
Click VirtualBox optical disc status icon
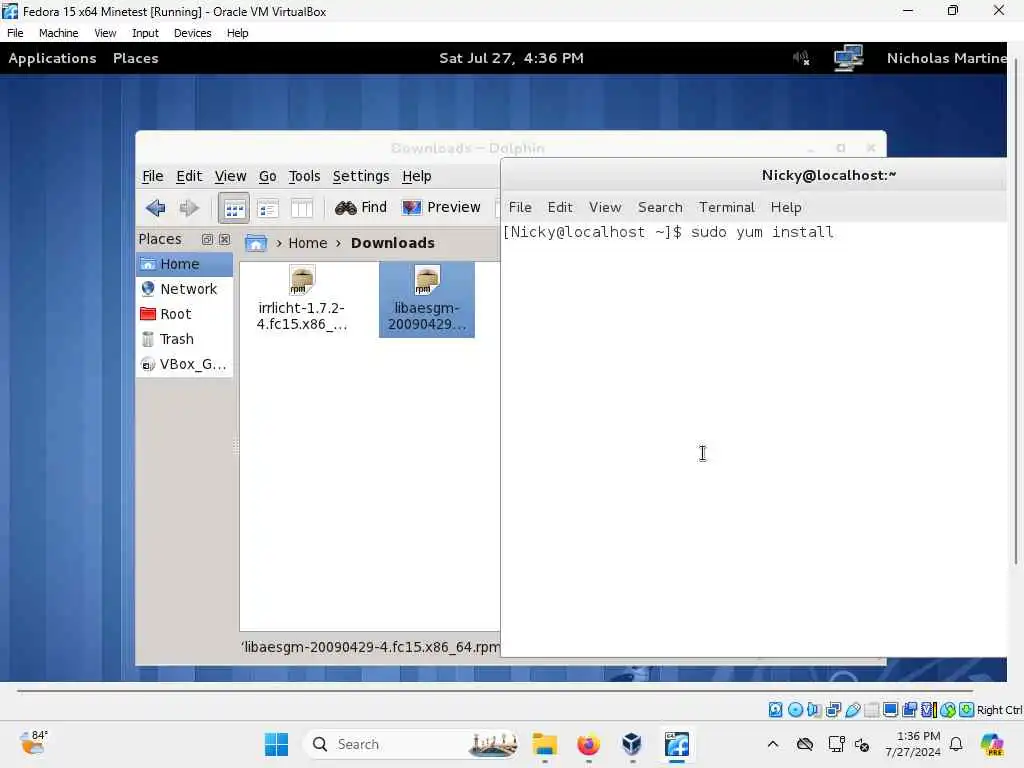pos(795,710)
